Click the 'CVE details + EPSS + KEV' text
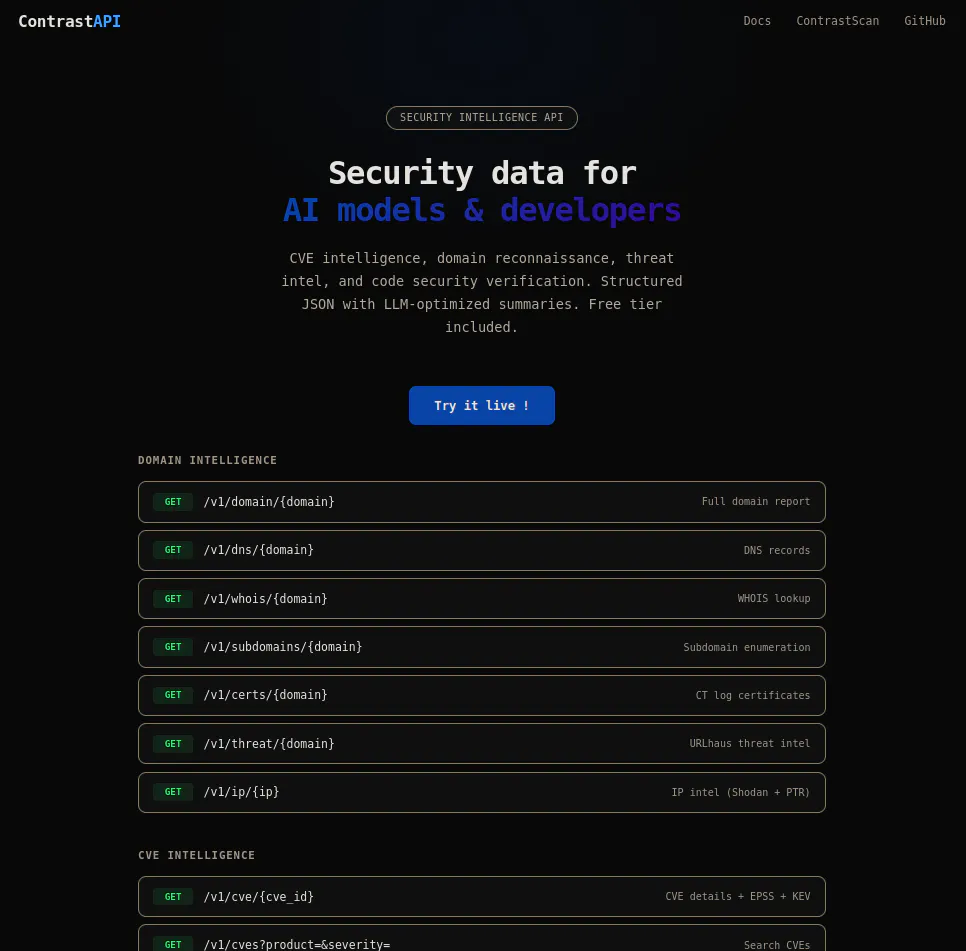Image resolution: width=966 pixels, height=951 pixels. pyautogui.click(x=738, y=896)
